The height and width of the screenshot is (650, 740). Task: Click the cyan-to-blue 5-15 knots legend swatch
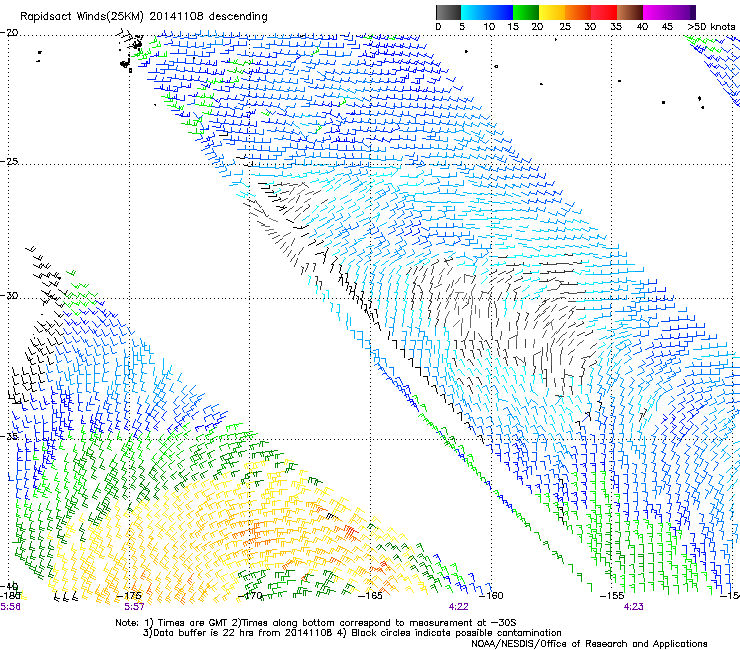click(487, 12)
